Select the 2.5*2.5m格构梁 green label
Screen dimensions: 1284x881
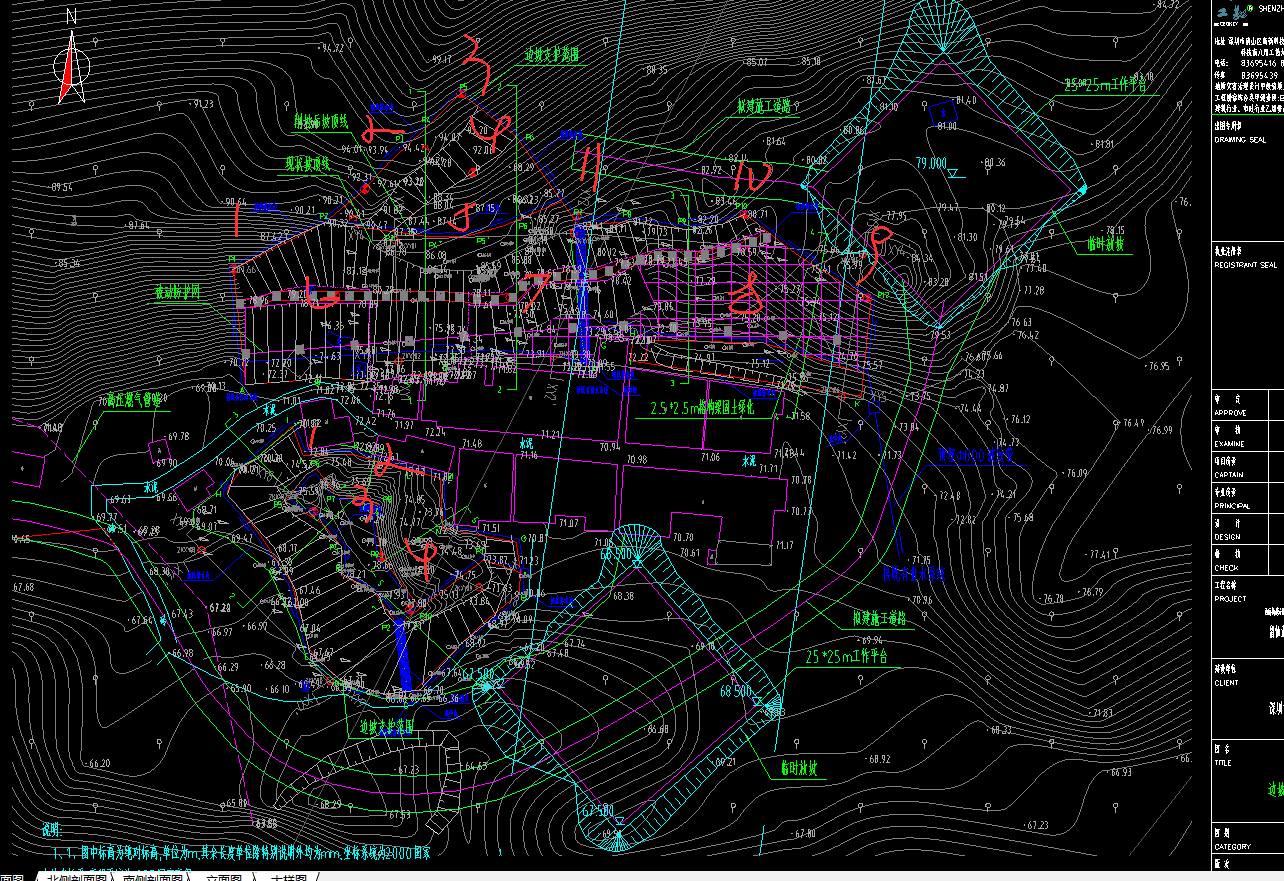702,408
